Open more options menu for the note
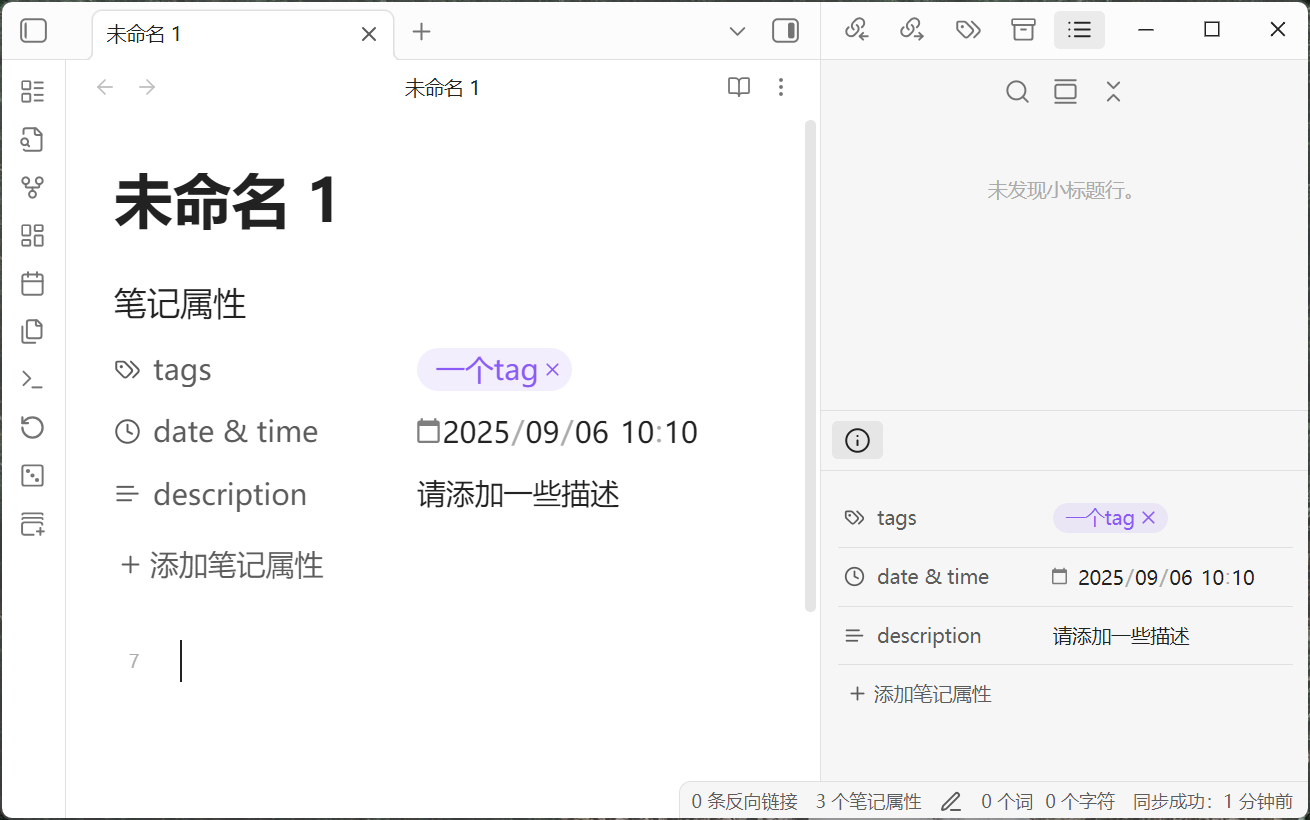The width and height of the screenshot is (1310, 820). point(781,88)
